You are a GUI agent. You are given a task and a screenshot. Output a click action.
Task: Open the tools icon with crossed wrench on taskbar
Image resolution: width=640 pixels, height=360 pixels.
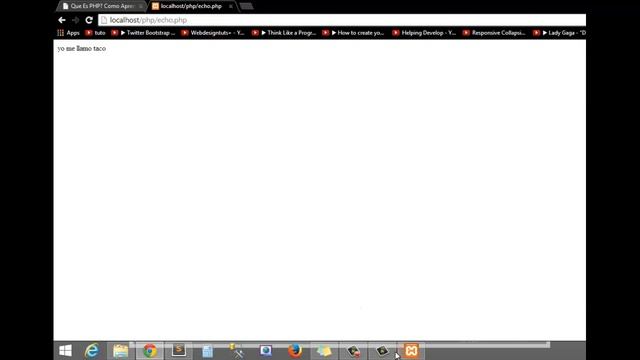tap(237, 351)
